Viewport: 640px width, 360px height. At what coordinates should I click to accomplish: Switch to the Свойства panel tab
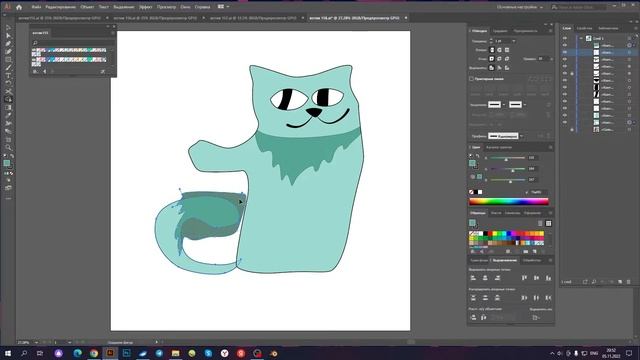tap(584, 28)
